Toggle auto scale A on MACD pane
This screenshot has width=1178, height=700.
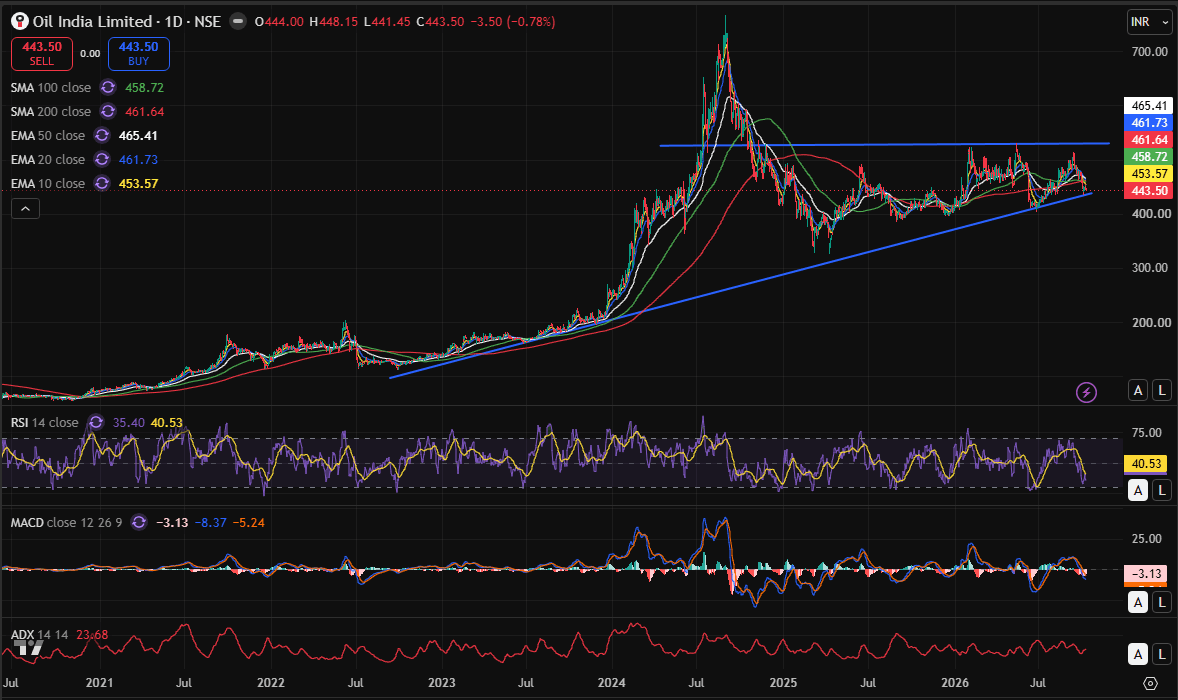click(1138, 602)
